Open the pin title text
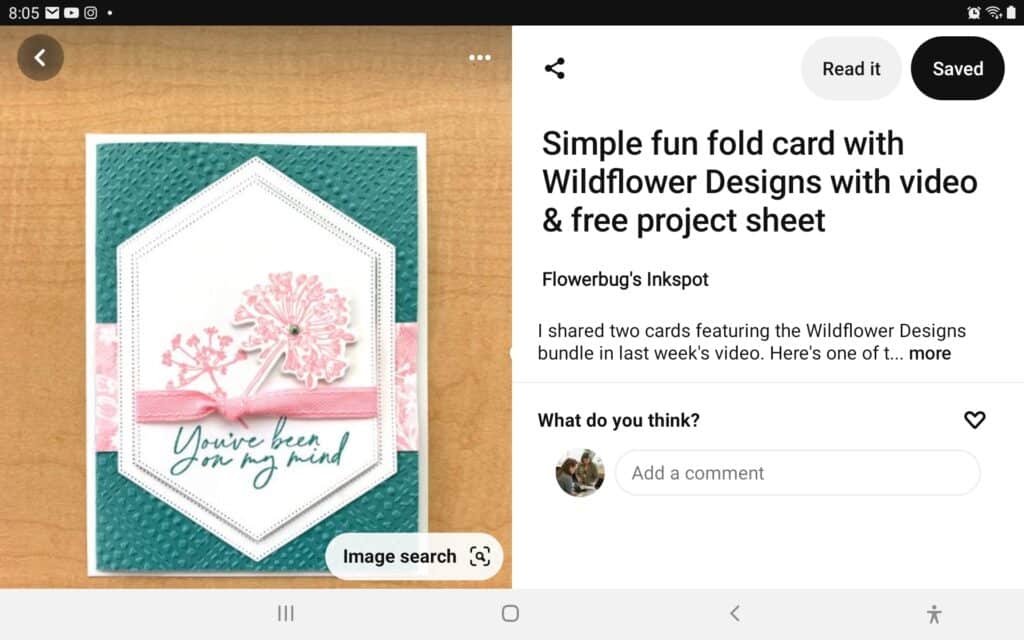1024x640 pixels. [x=760, y=182]
